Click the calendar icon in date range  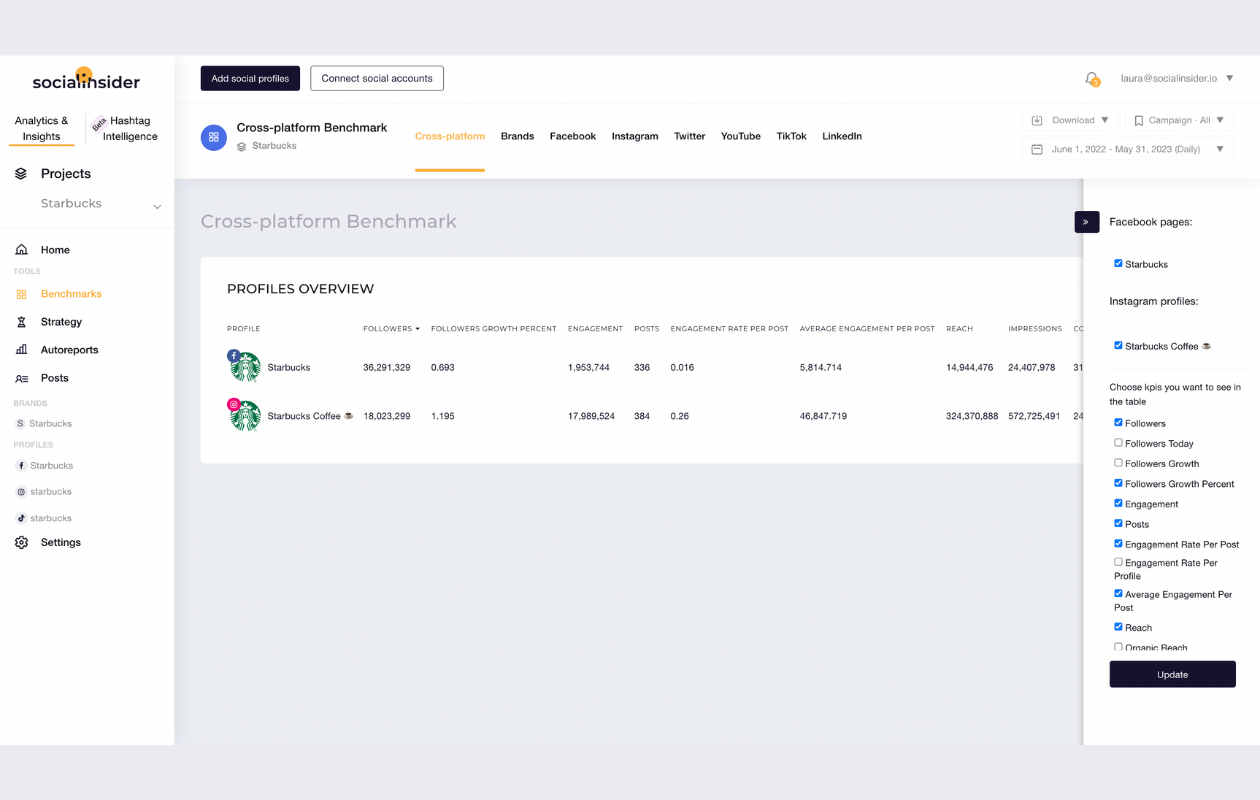click(1037, 149)
